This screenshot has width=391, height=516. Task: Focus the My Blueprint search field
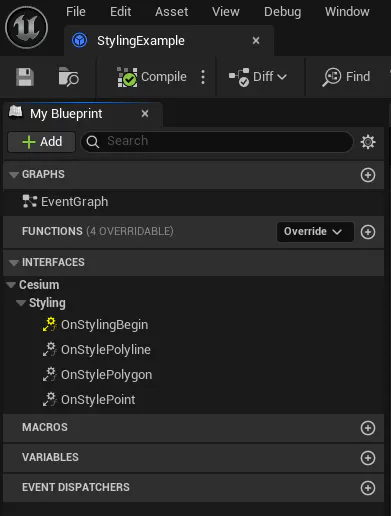(x=217, y=142)
